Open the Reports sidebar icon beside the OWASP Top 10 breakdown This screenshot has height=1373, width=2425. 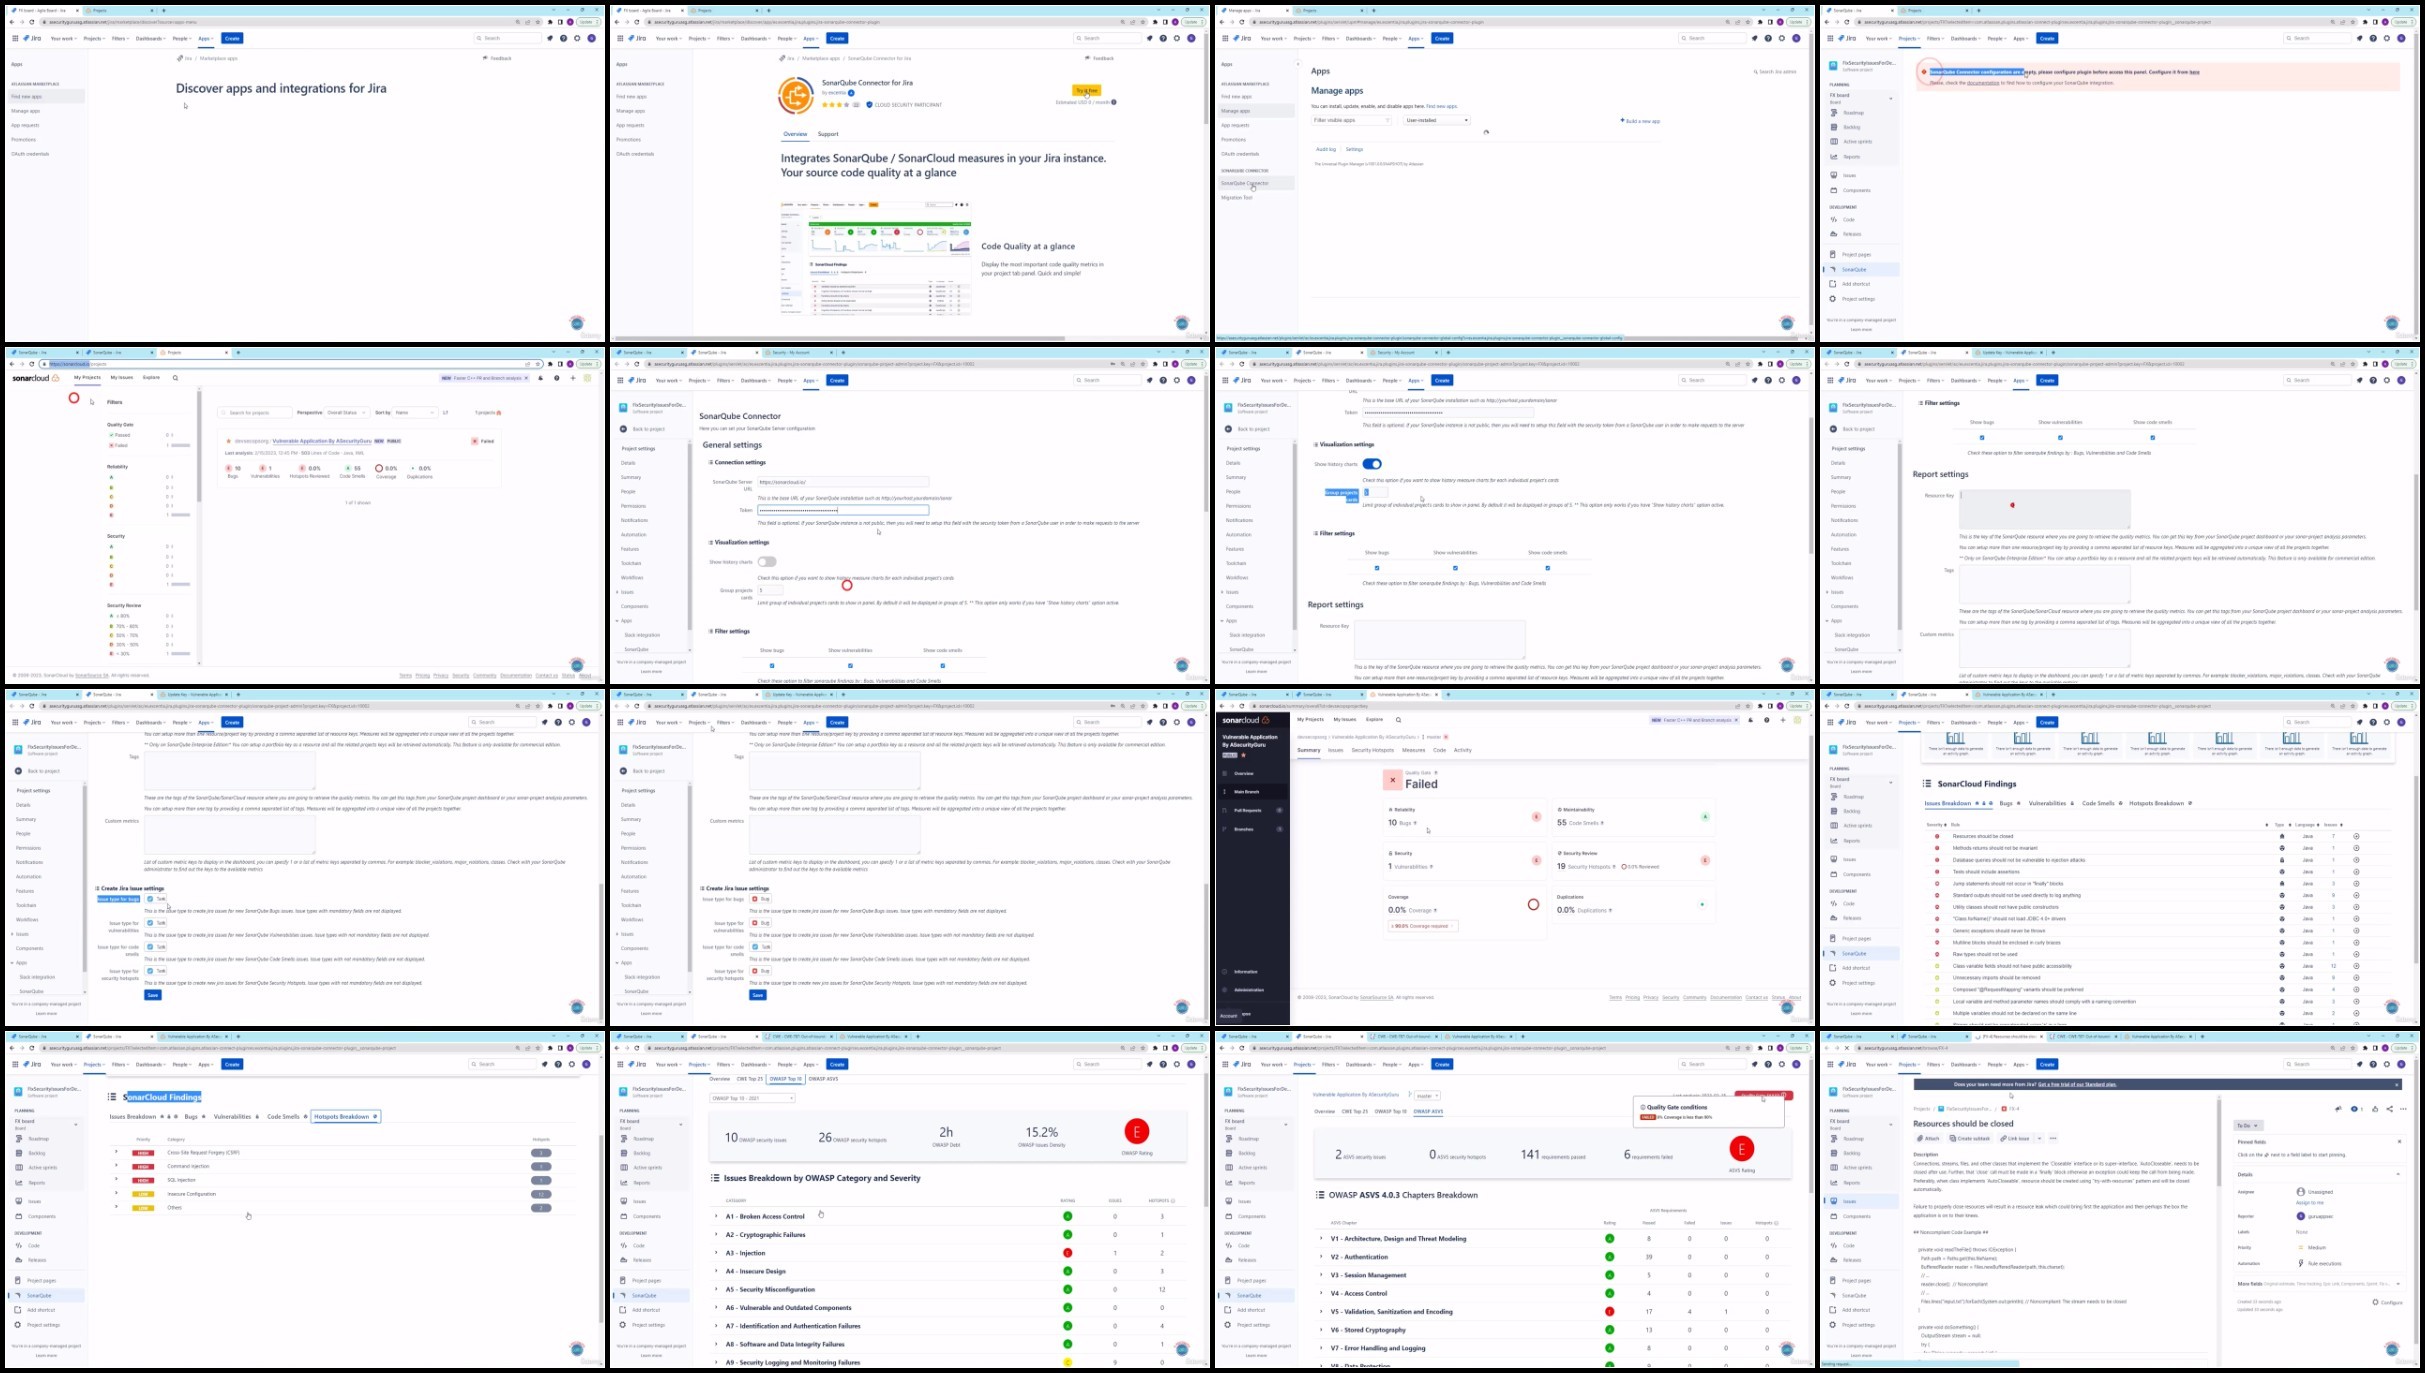(x=624, y=1182)
